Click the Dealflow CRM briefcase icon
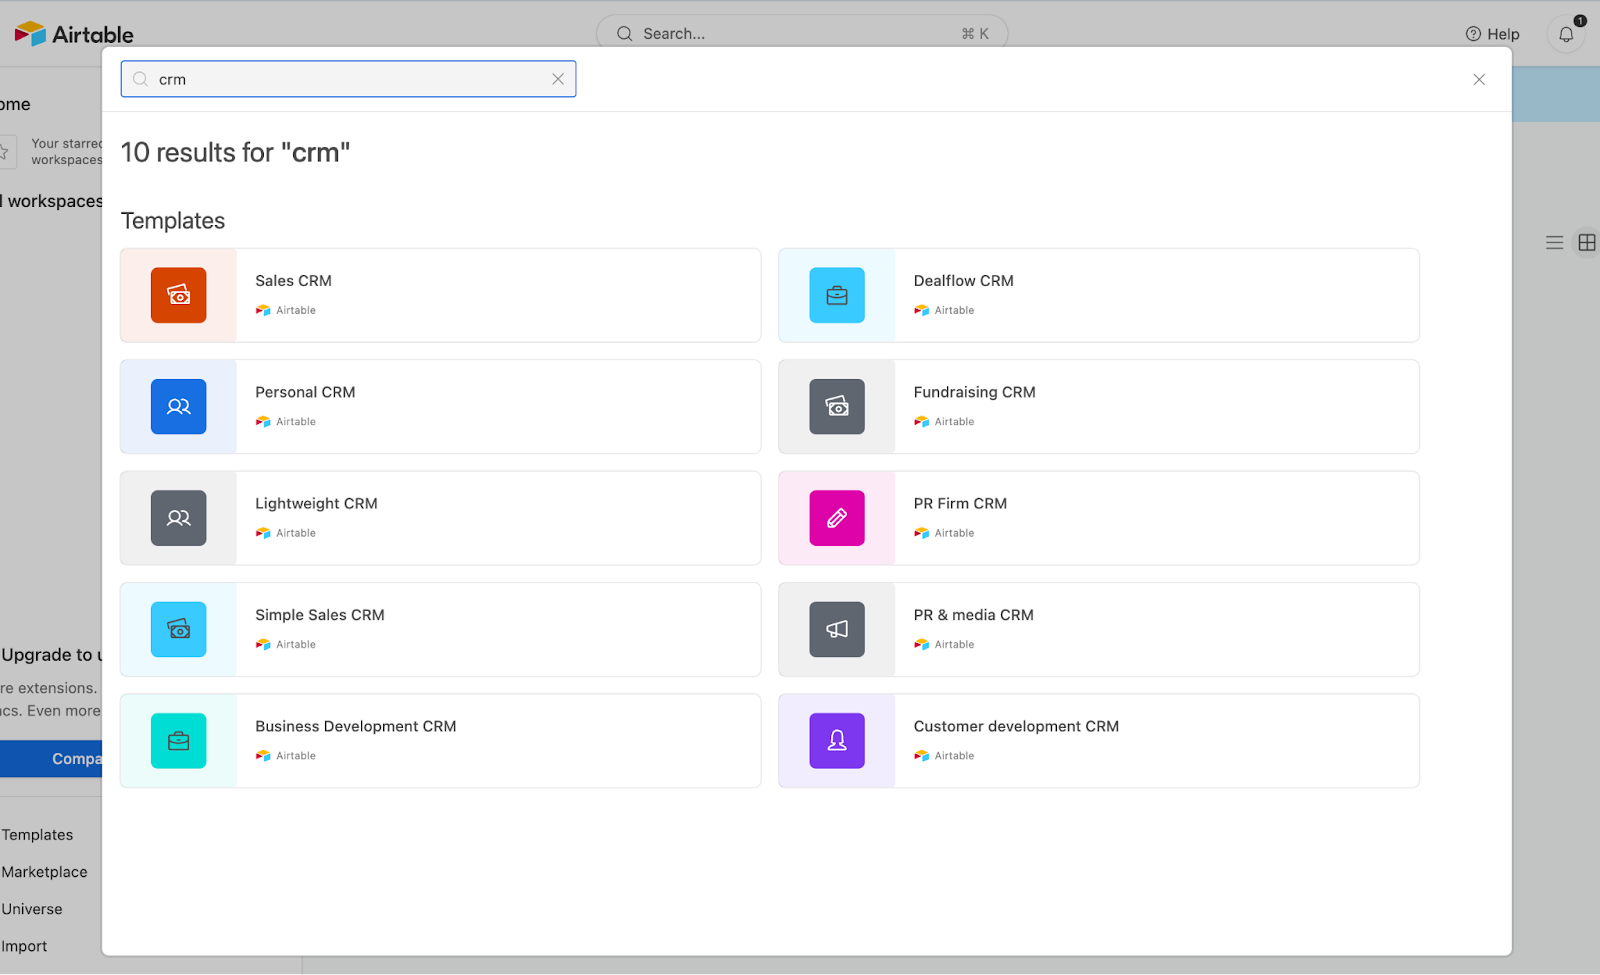Screen dimensions: 1600x975 pyautogui.click(x=837, y=295)
